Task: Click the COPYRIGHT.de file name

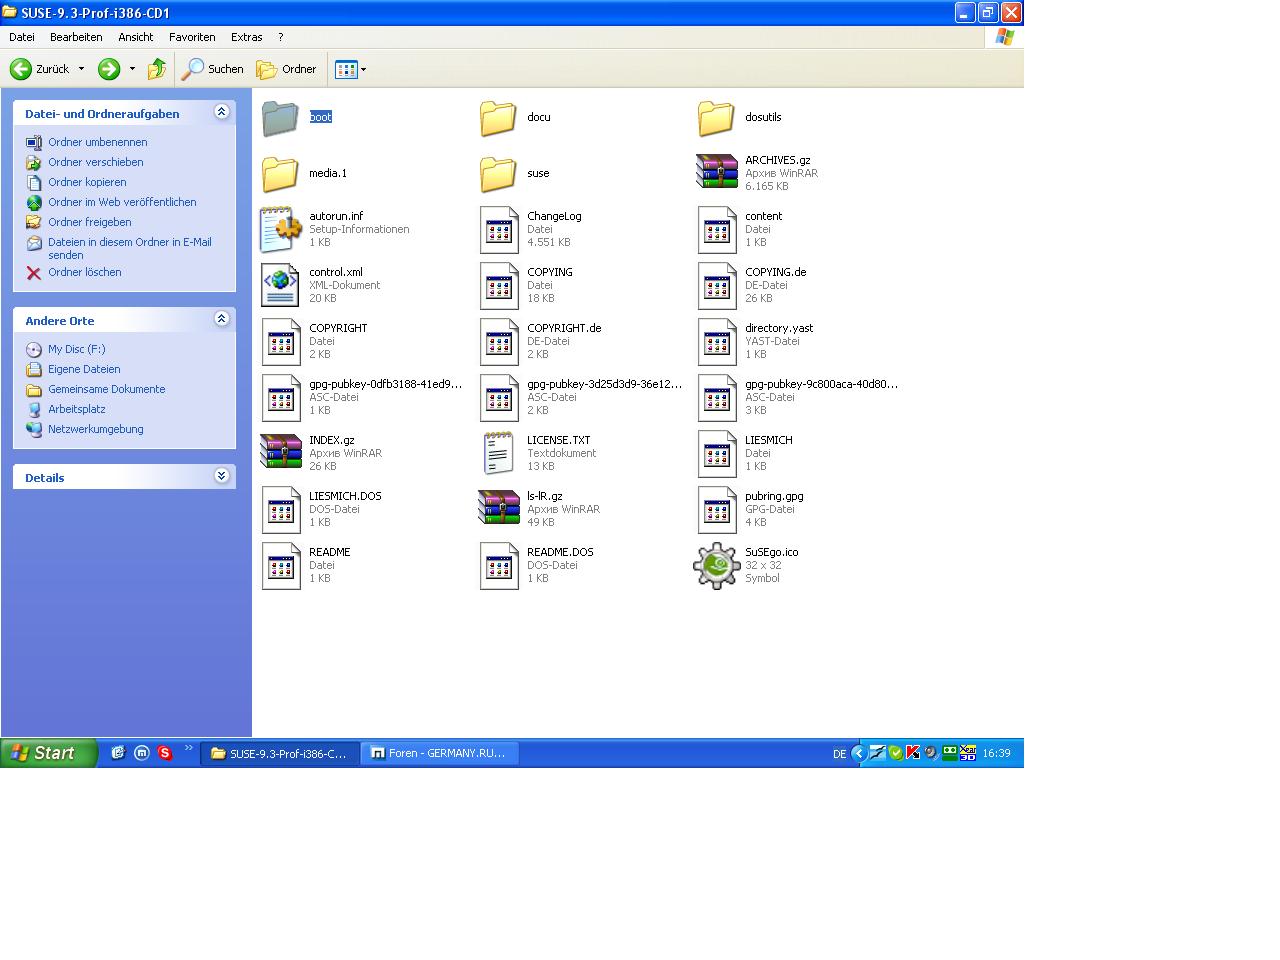Action: pos(564,328)
